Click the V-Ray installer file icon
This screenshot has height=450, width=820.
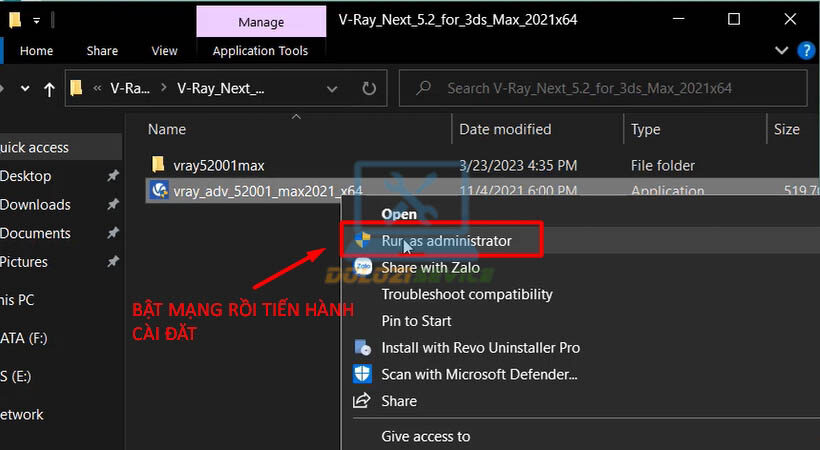tap(159, 189)
